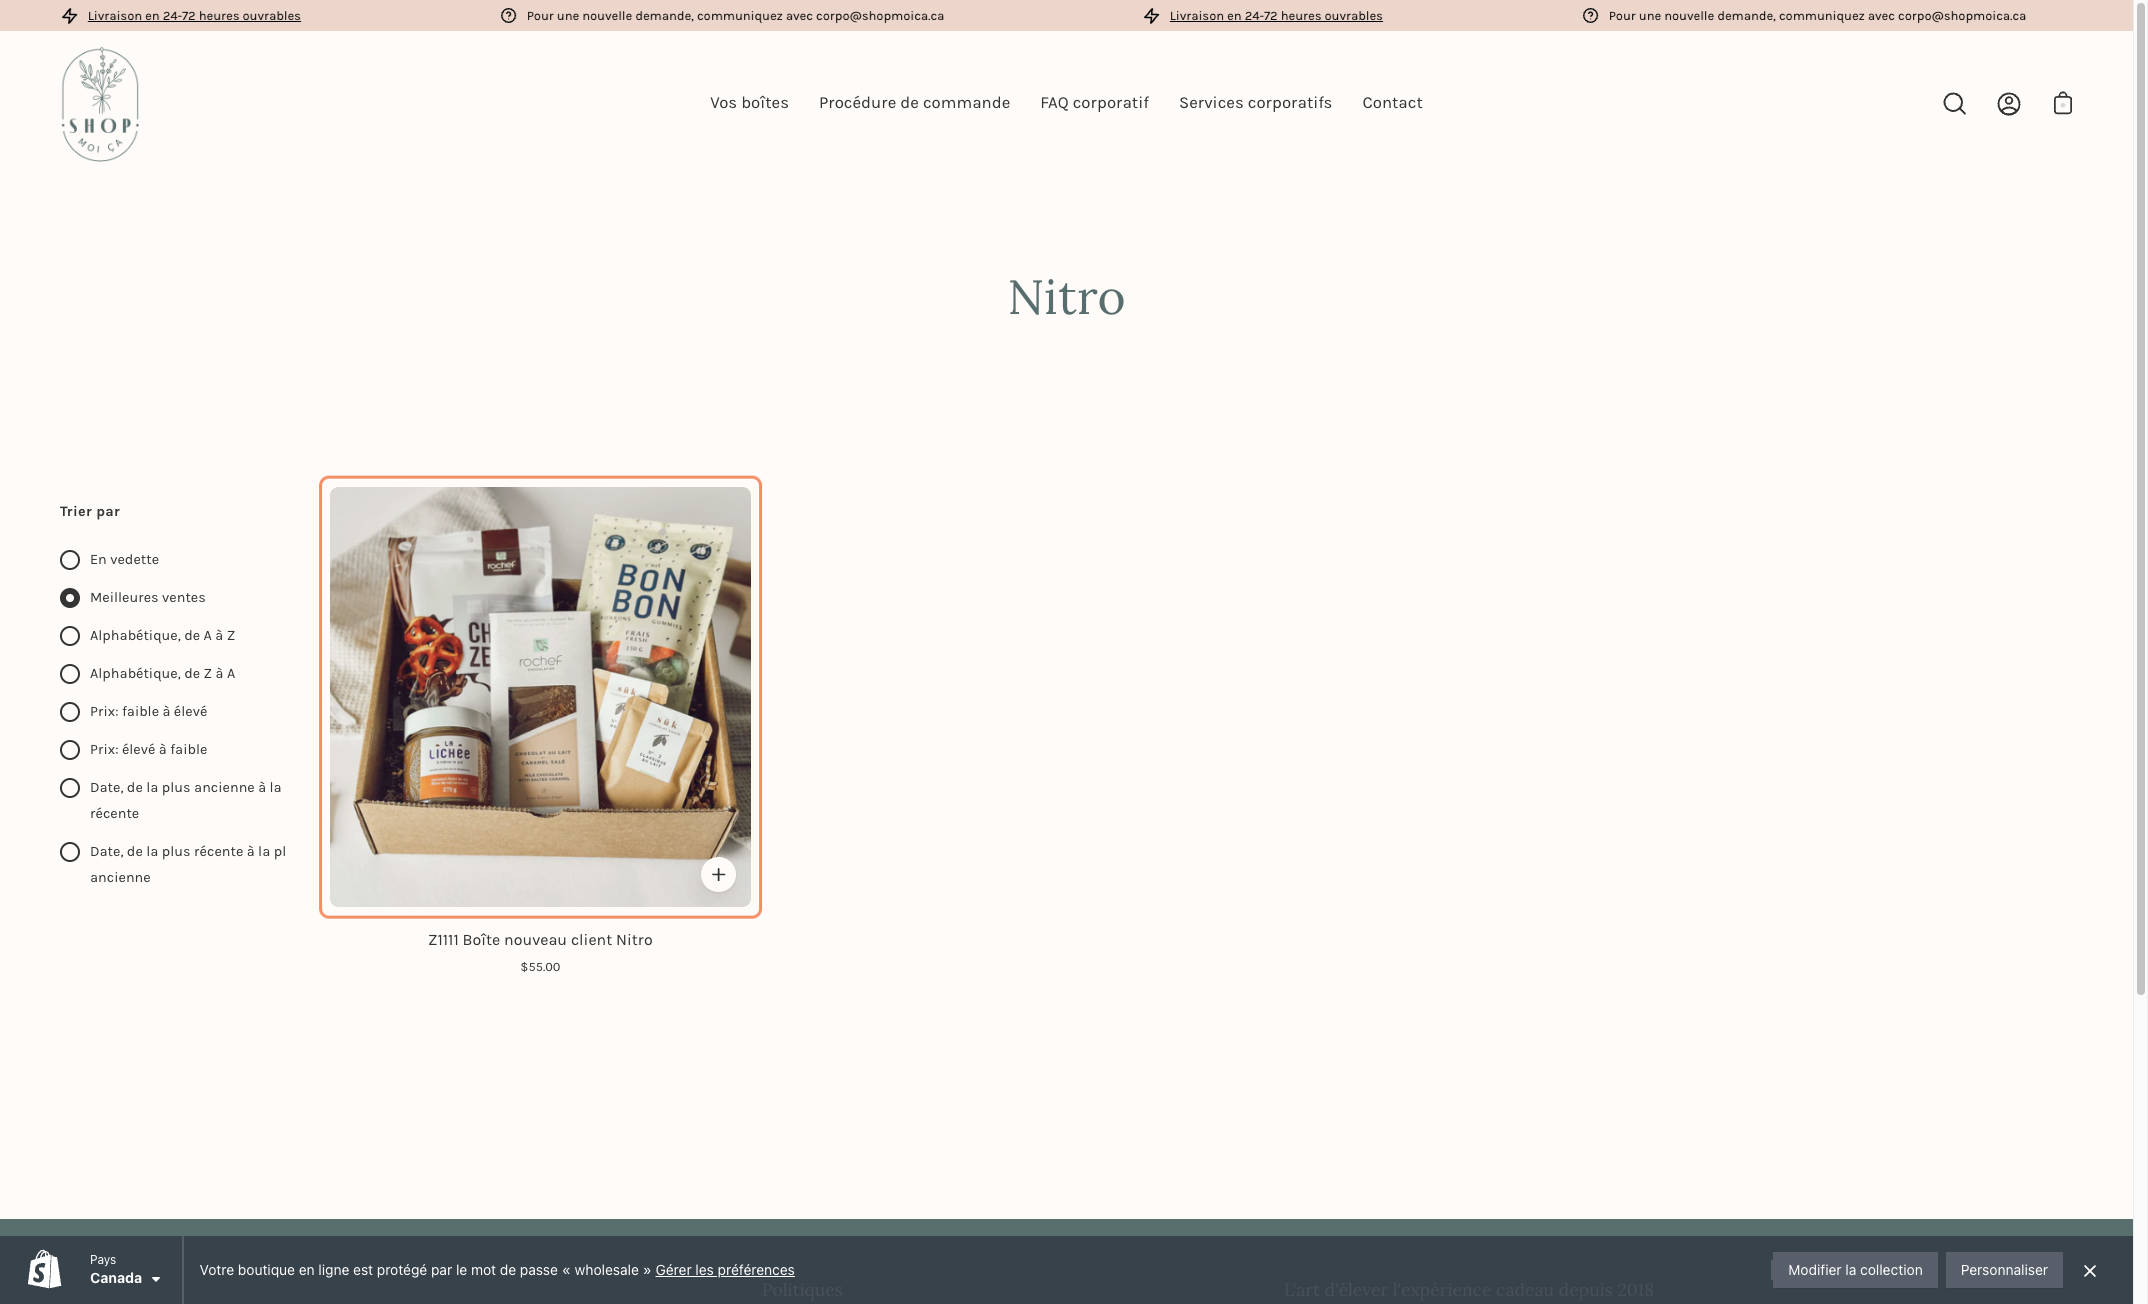Open the Pays Canada country dropdown

pos(124,1270)
